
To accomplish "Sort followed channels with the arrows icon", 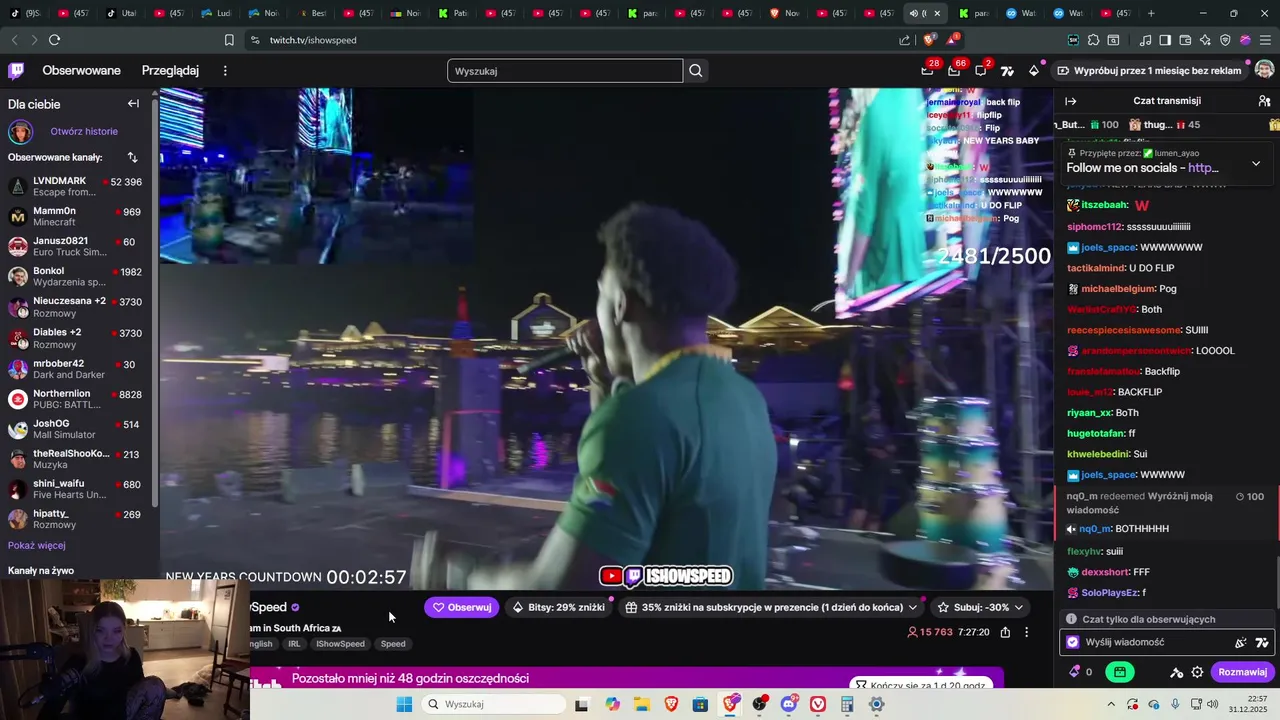I will (132, 157).
